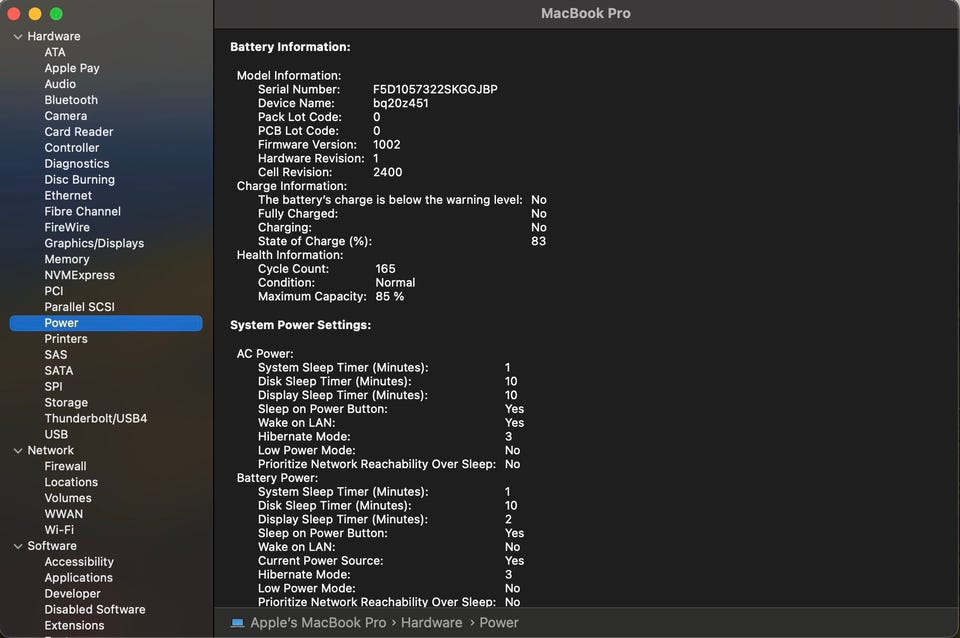Select NVMExpress in the sidebar
960x638 pixels.
(79, 275)
